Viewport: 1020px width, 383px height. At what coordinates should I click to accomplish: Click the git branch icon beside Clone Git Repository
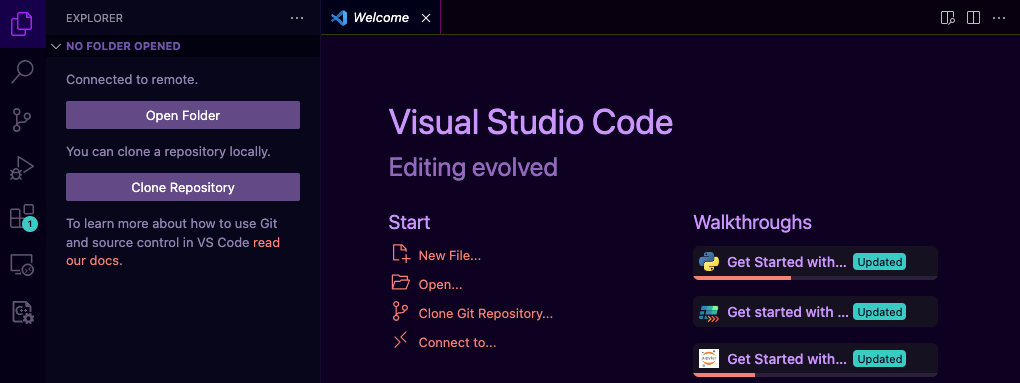click(x=400, y=311)
